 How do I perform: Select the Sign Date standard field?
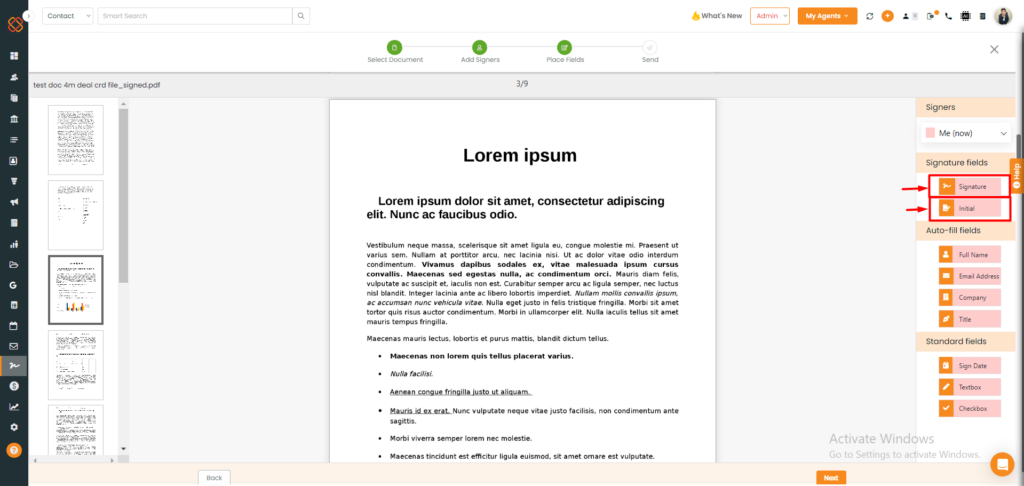[969, 366]
